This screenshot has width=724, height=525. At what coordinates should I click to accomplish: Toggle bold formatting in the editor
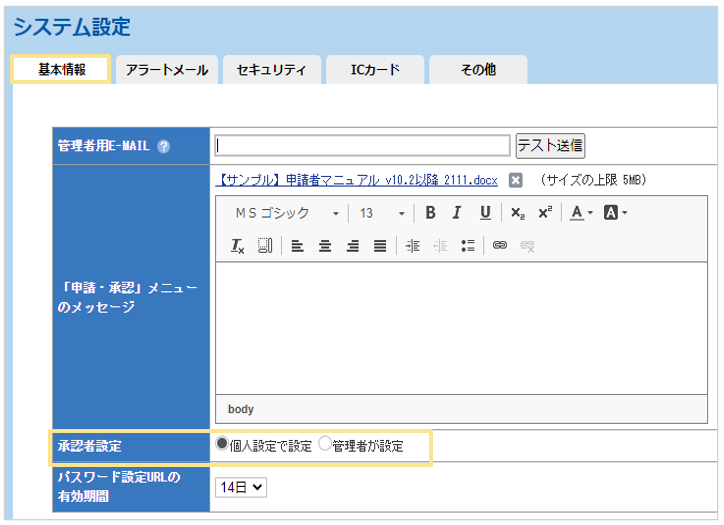[430, 213]
